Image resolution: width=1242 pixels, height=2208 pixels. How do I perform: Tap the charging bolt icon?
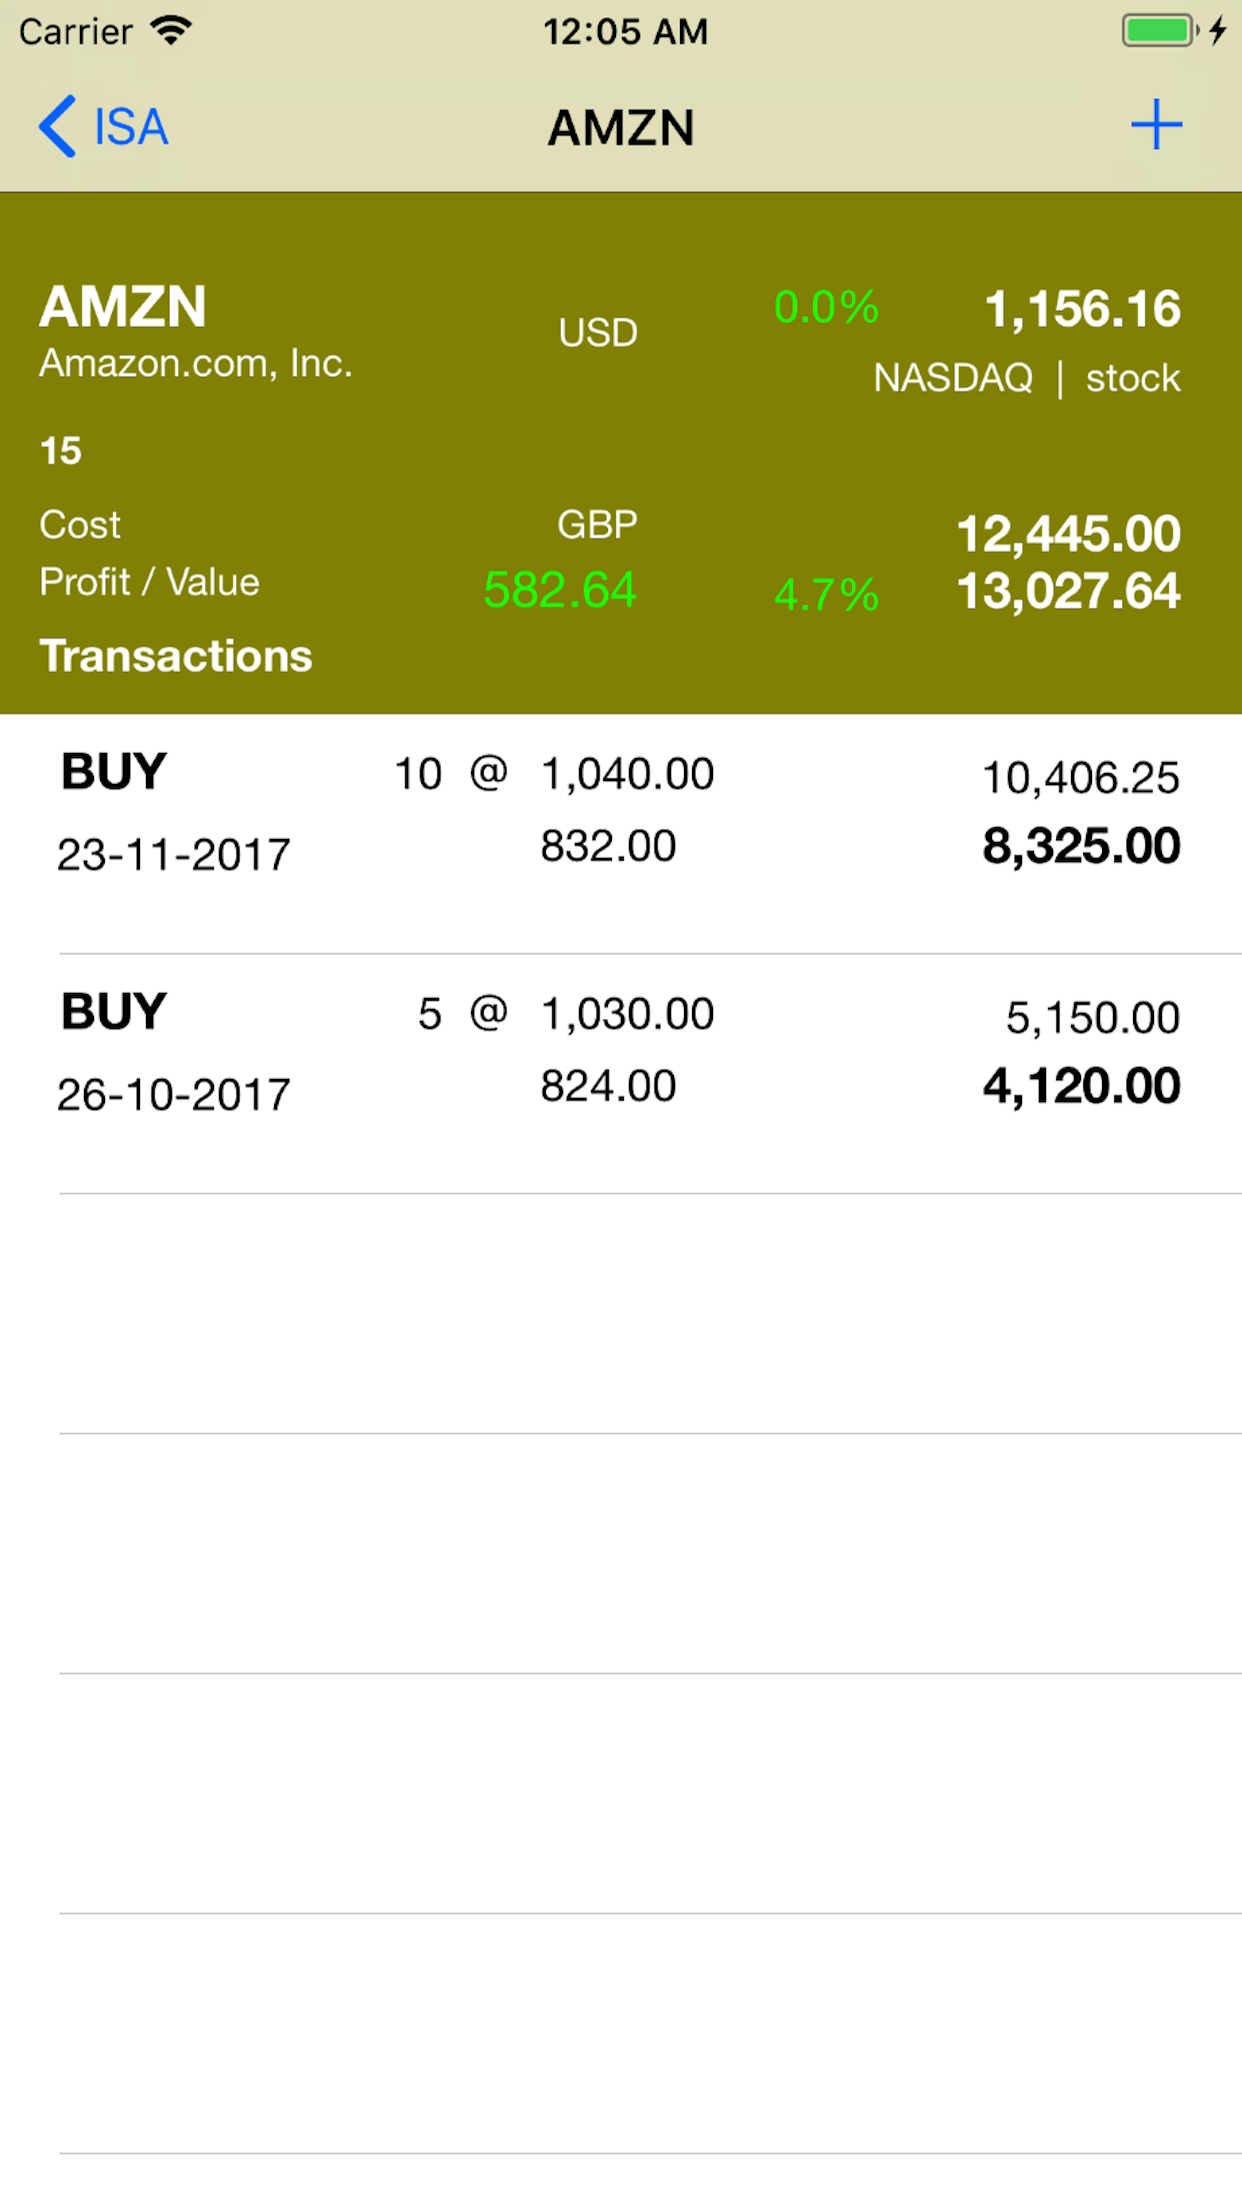tap(1217, 31)
